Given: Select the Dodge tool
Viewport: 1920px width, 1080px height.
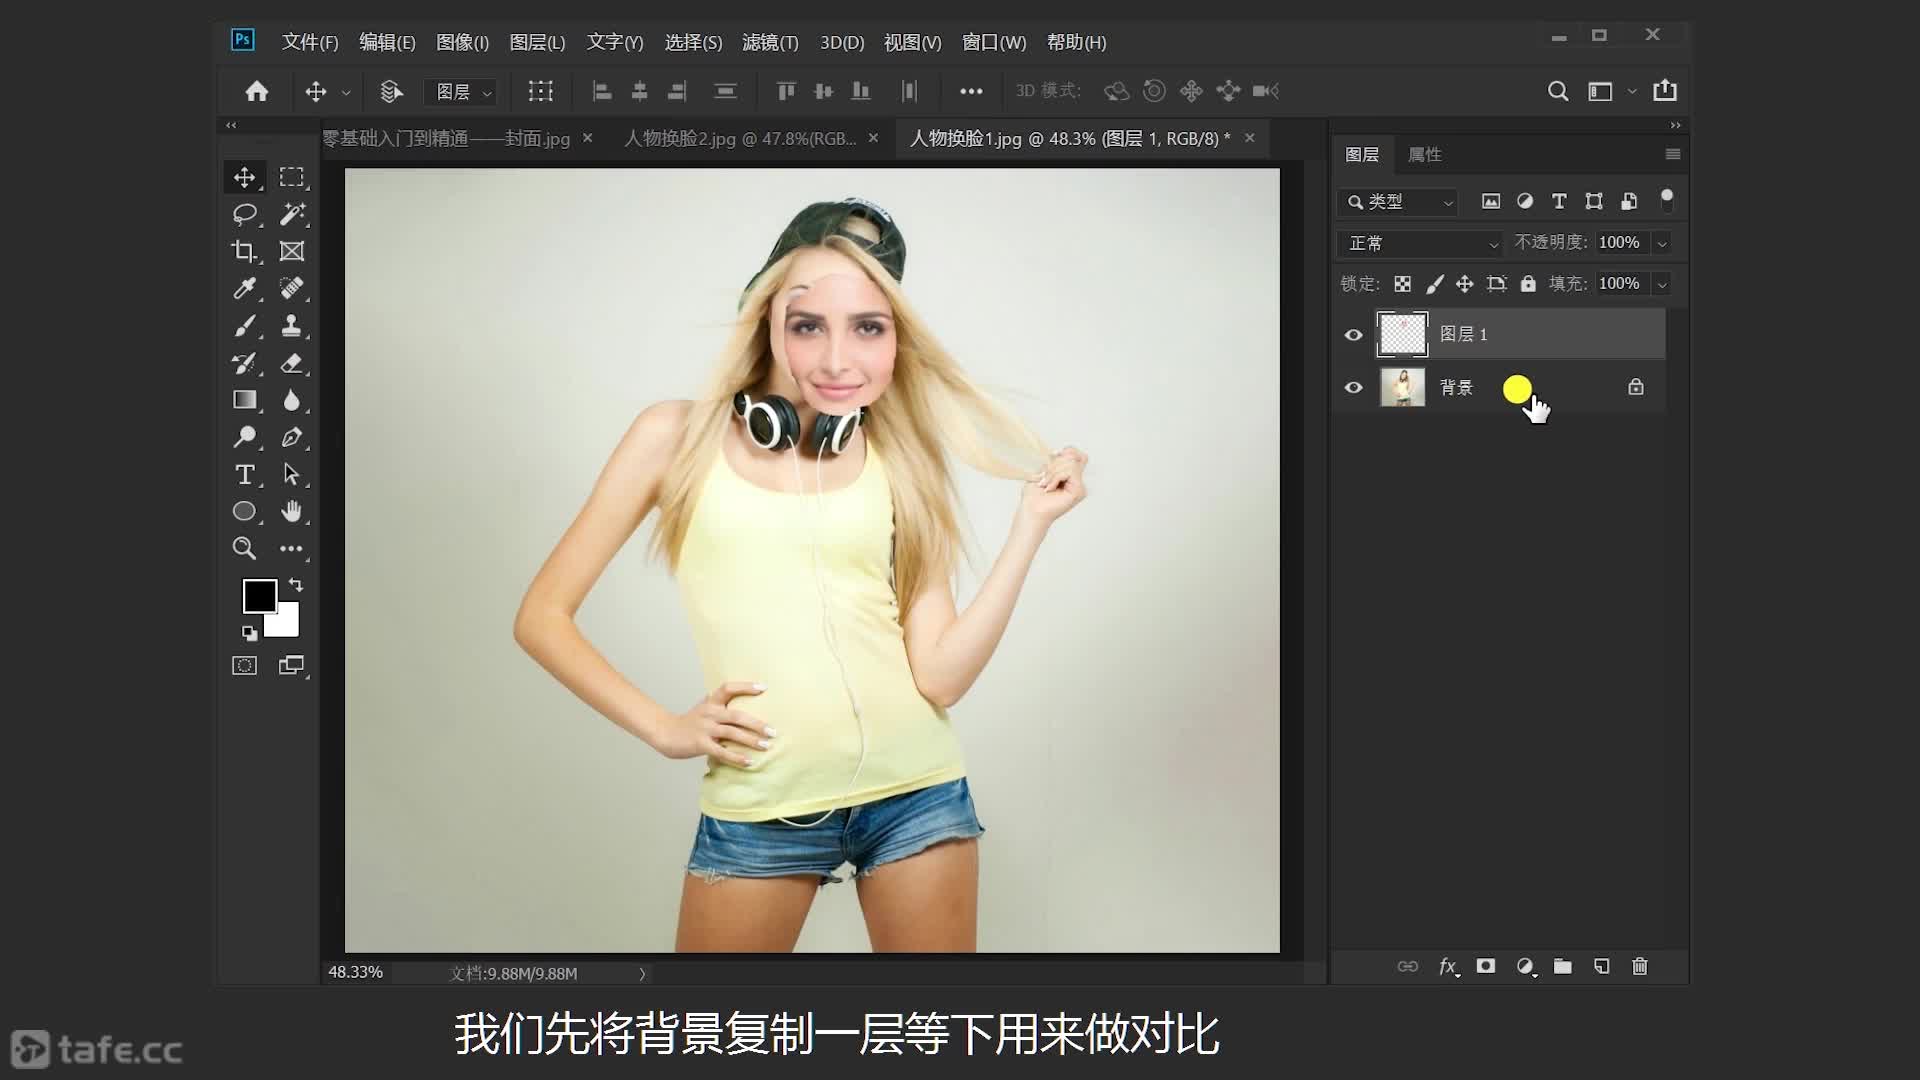Looking at the screenshot, I should [245, 437].
